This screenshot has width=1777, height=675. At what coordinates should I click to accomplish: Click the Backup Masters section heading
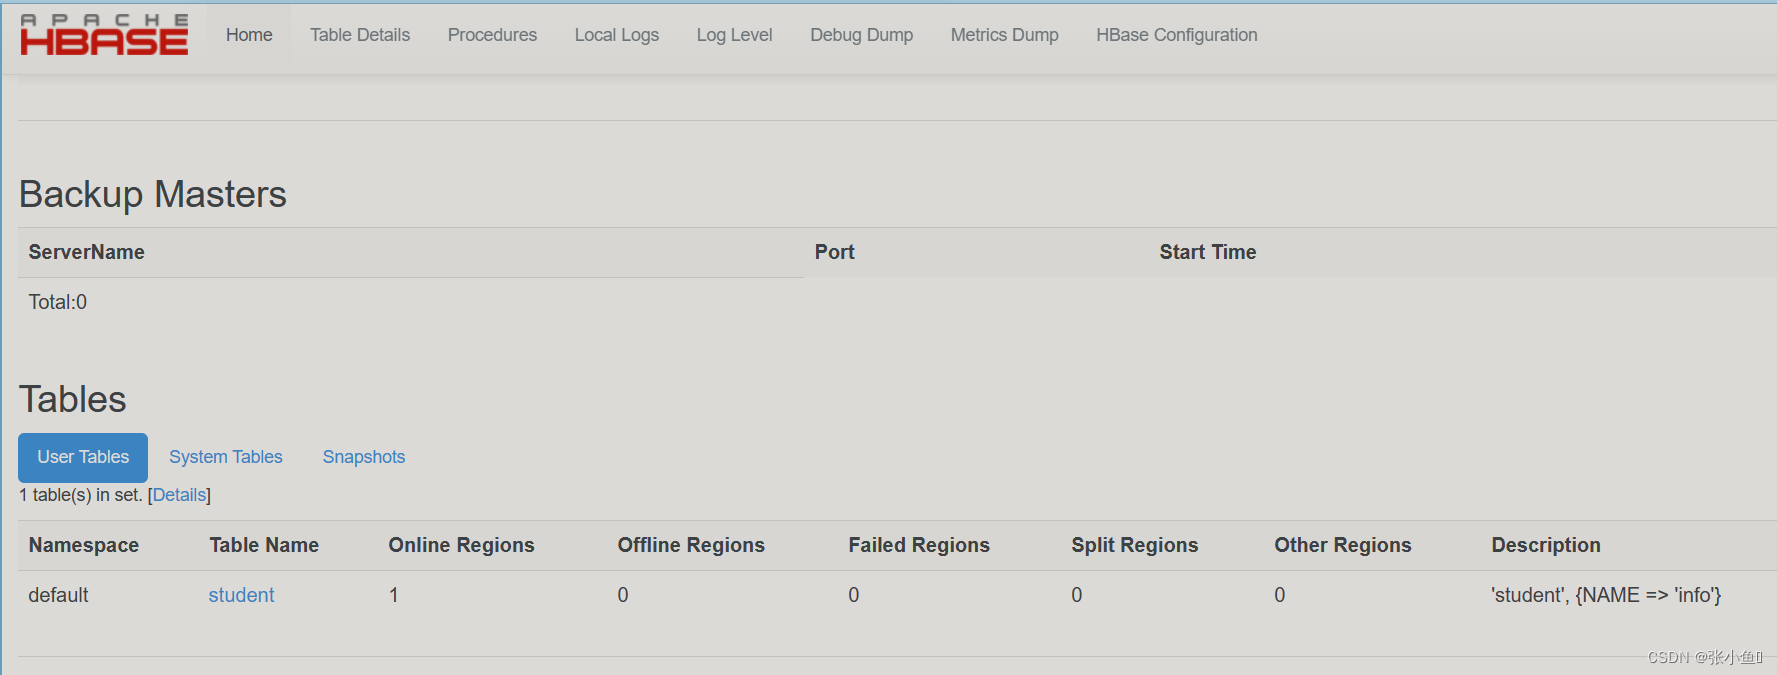(152, 194)
